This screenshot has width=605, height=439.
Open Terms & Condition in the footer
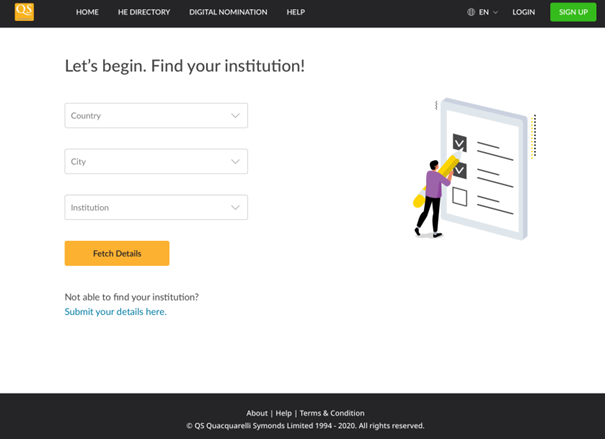[332, 413]
